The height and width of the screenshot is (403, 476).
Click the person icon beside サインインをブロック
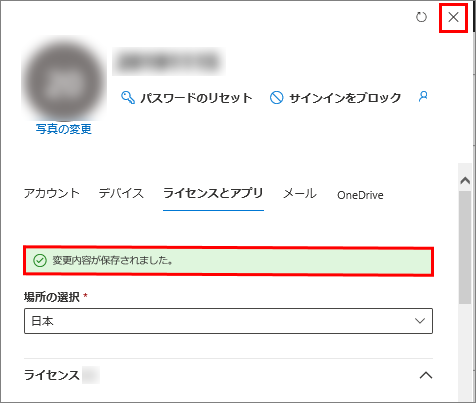click(423, 97)
